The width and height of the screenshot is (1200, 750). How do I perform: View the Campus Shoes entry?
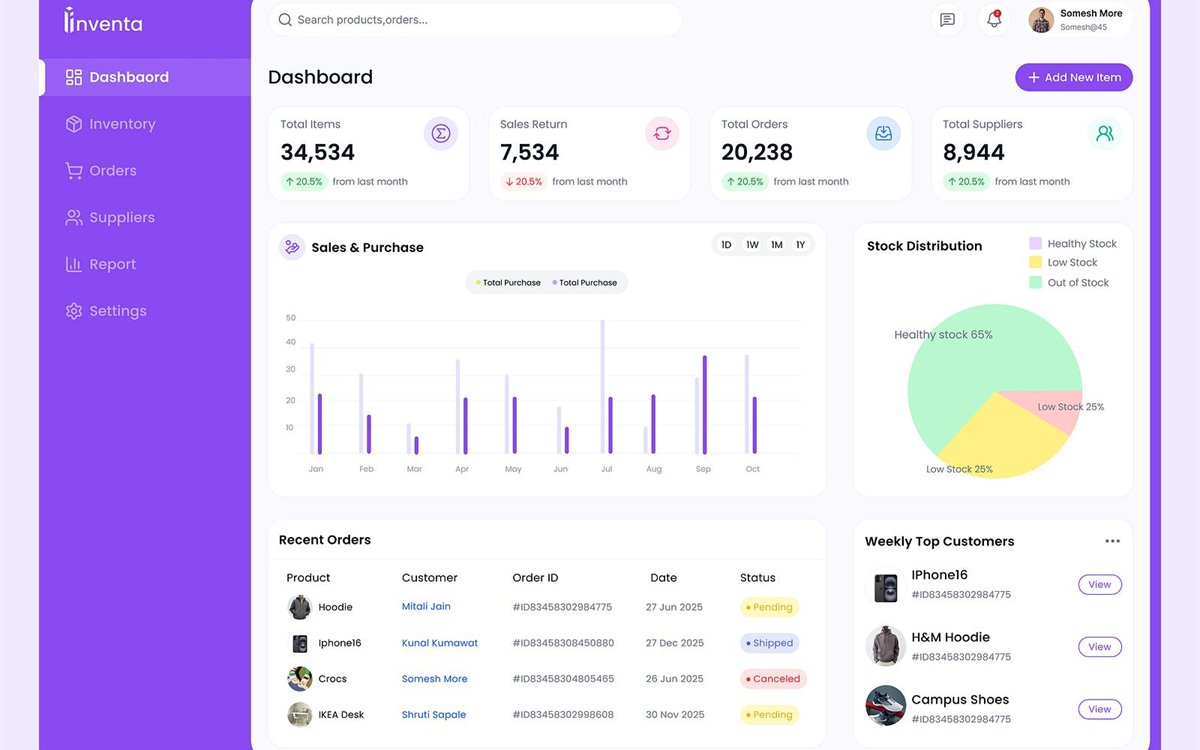tap(1100, 709)
